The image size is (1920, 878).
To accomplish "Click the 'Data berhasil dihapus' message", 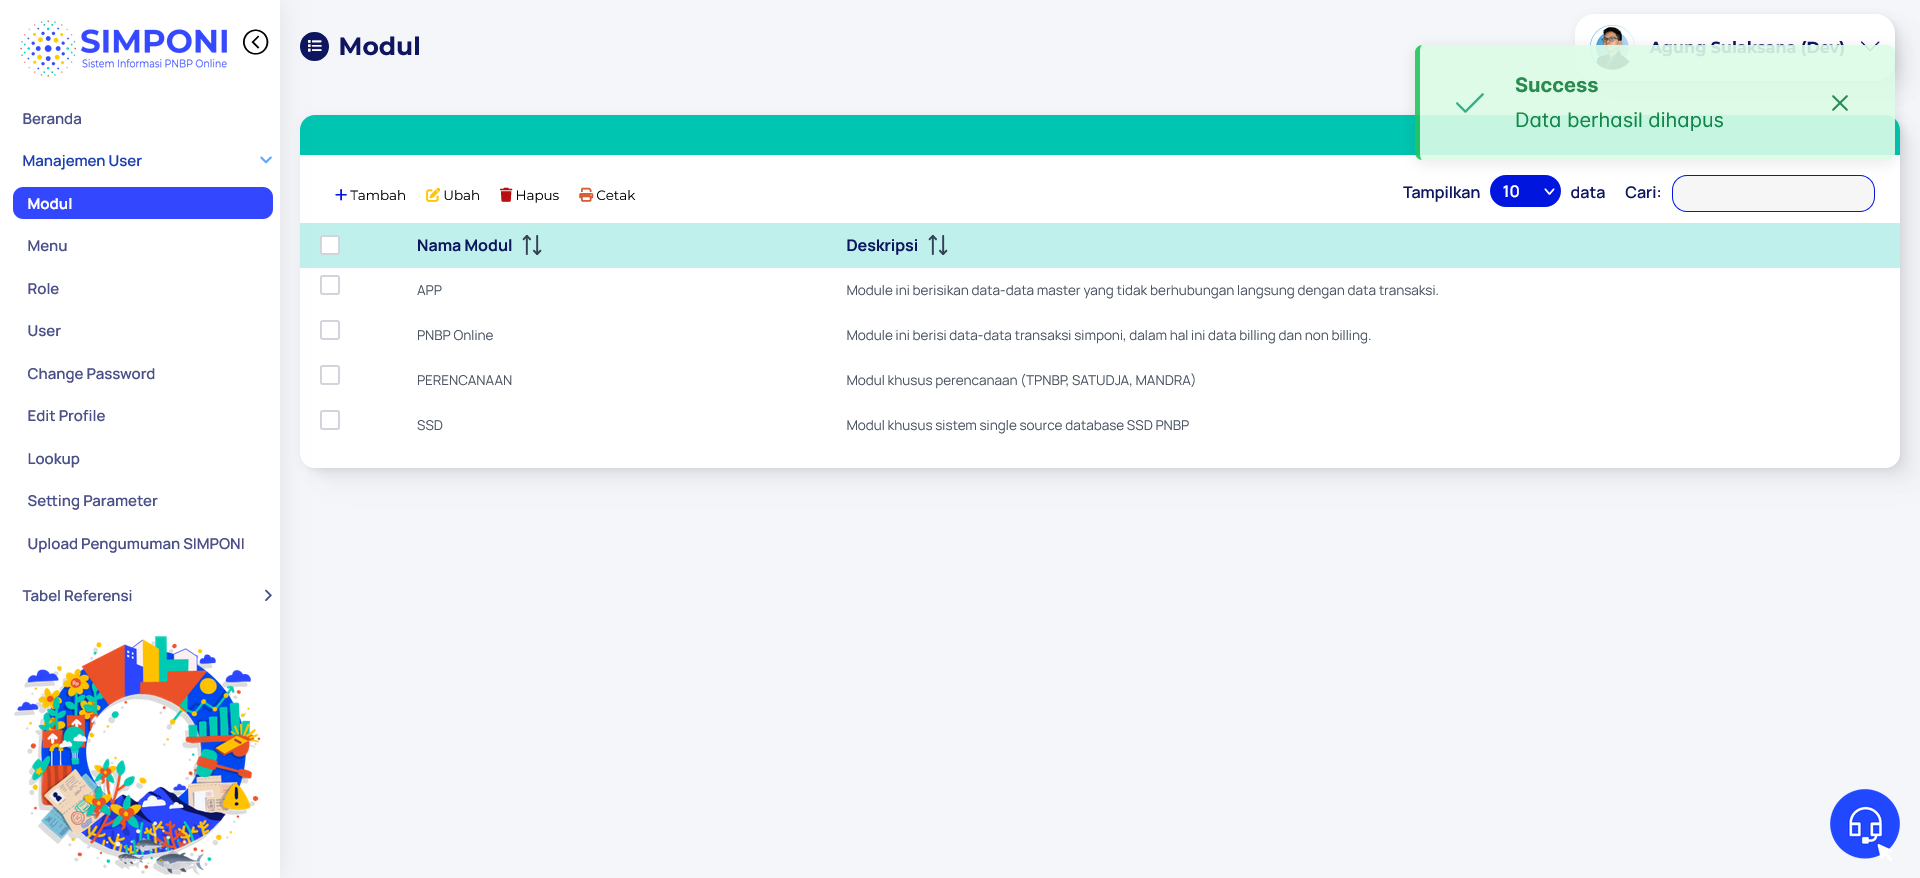I will coord(1619,120).
